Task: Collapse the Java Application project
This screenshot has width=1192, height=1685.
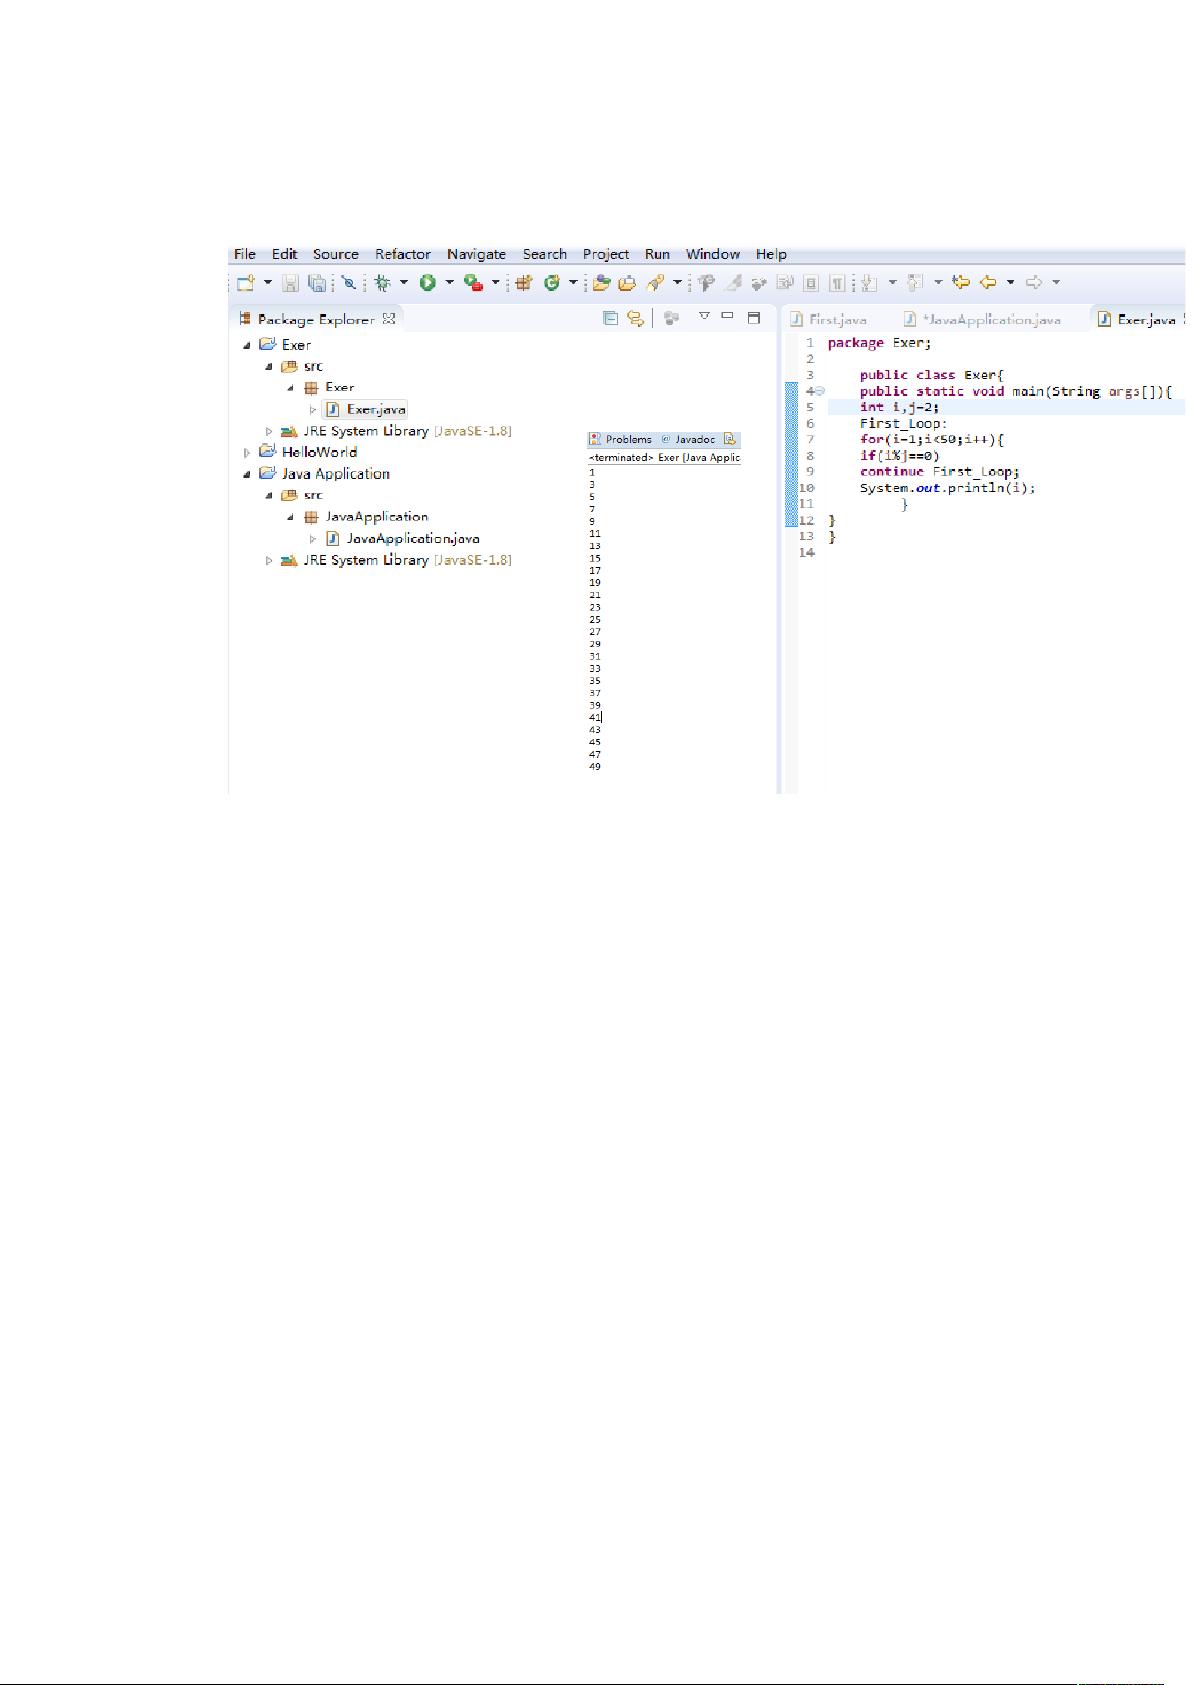Action: [247, 474]
